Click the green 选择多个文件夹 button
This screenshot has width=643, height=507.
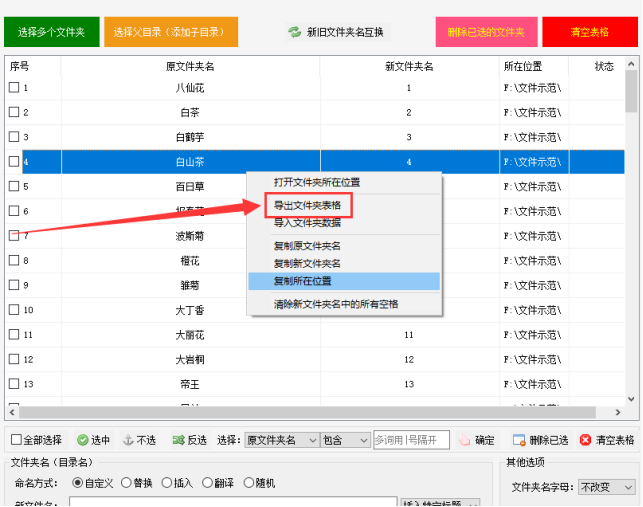(52, 32)
